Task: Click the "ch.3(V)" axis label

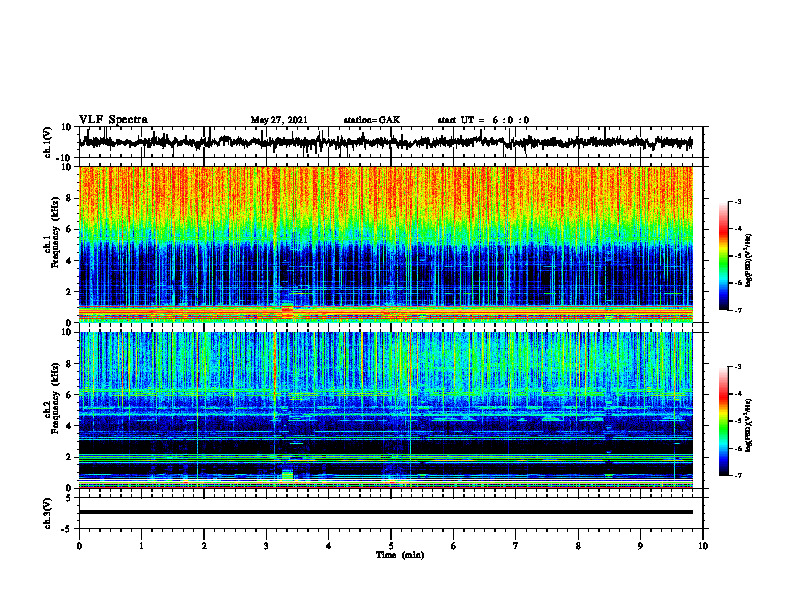Action: tap(49, 514)
